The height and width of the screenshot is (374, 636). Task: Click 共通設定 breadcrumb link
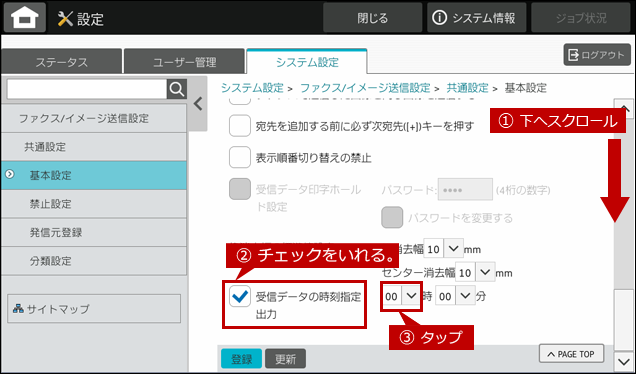tap(467, 88)
